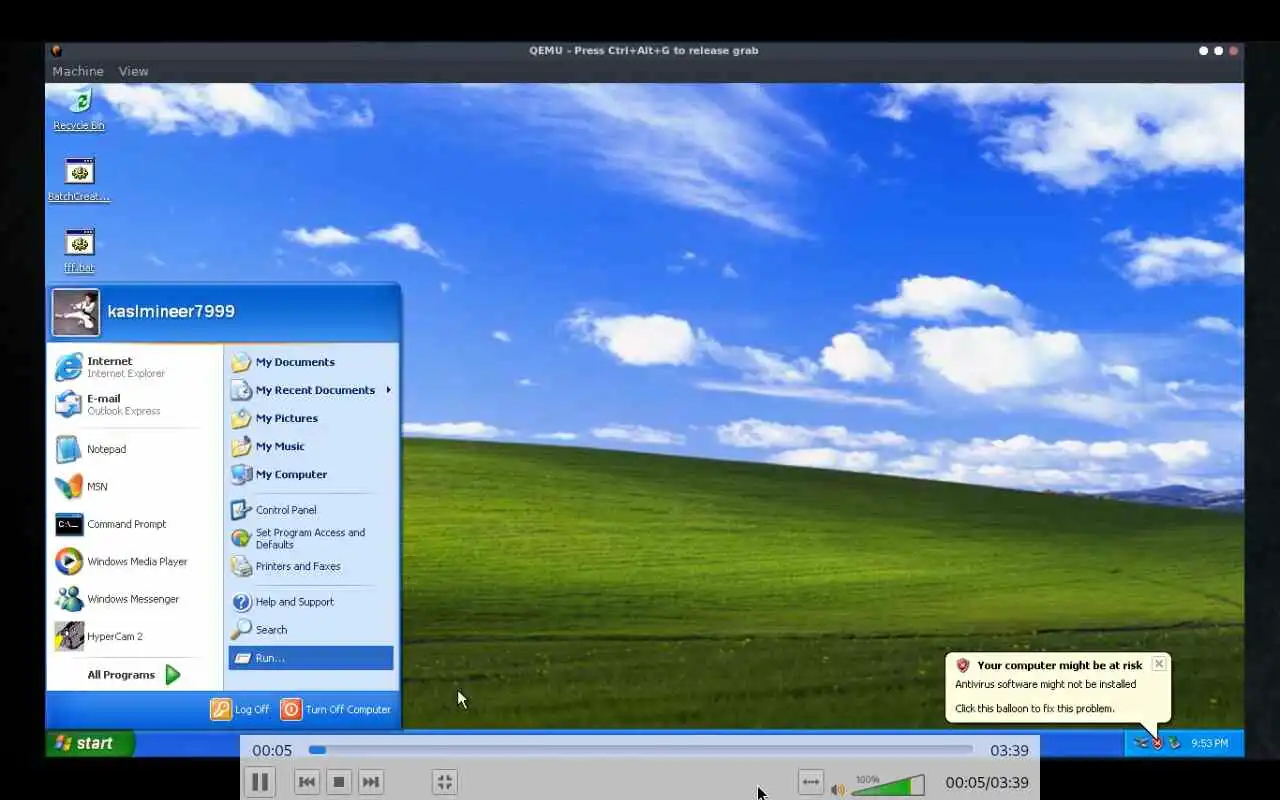Click the 00:05 elapsed time label

(272, 750)
